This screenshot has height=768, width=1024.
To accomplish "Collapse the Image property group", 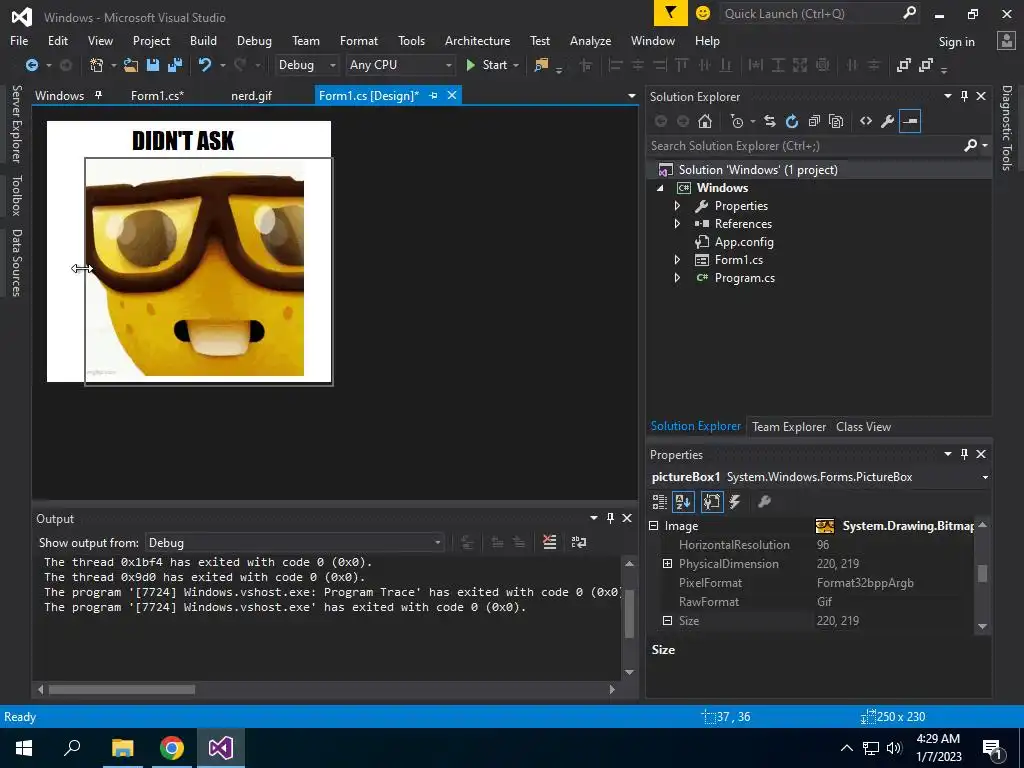I will (654, 526).
